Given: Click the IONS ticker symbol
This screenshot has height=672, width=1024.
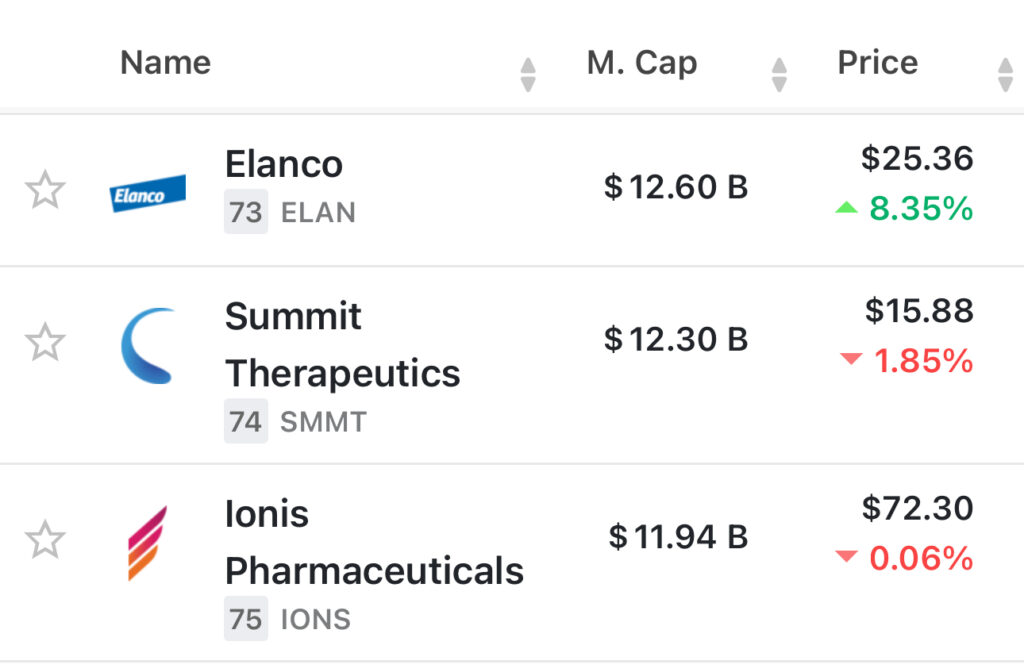Looking at the screenshot, I should coord(316,620).
